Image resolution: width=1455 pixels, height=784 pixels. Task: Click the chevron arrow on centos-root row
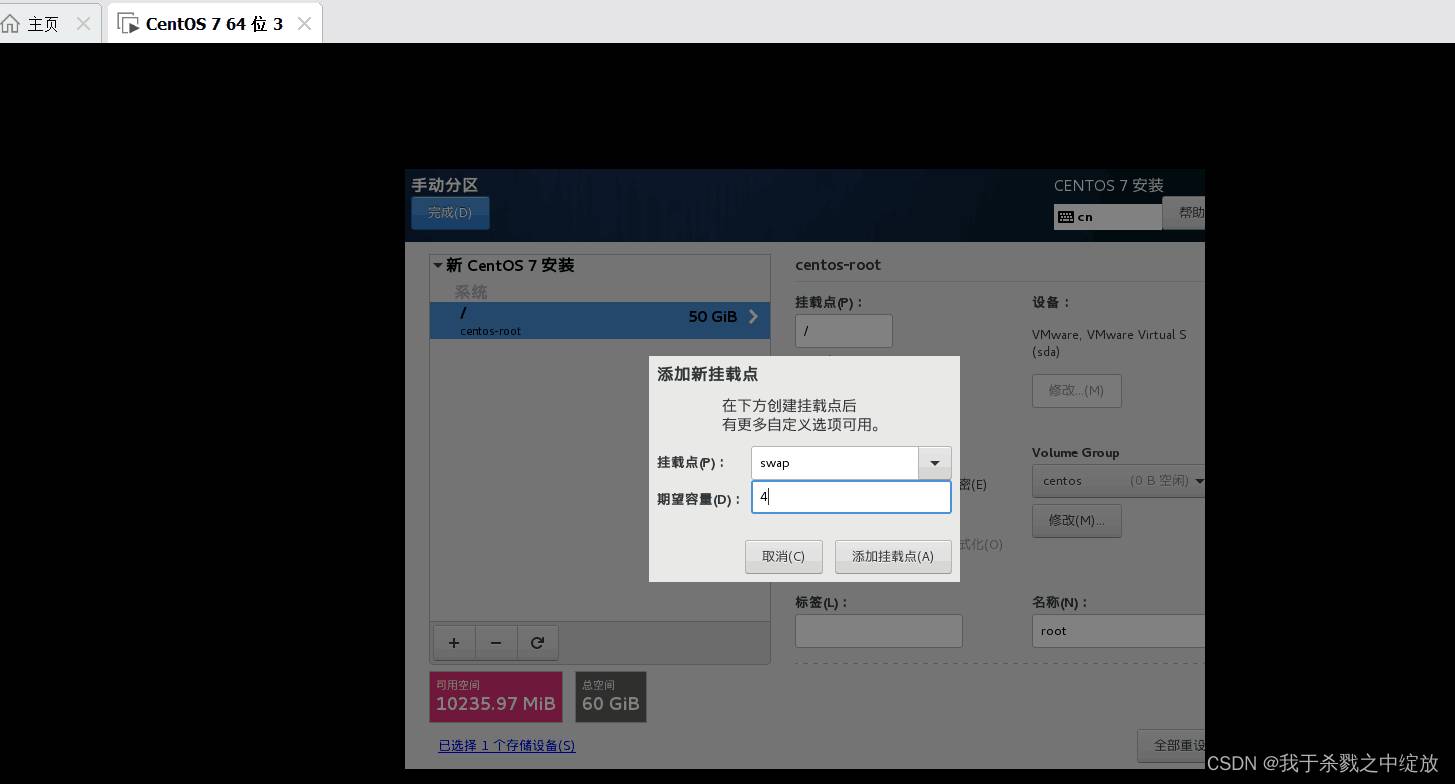pyautogui.click(x=753, y=317)
